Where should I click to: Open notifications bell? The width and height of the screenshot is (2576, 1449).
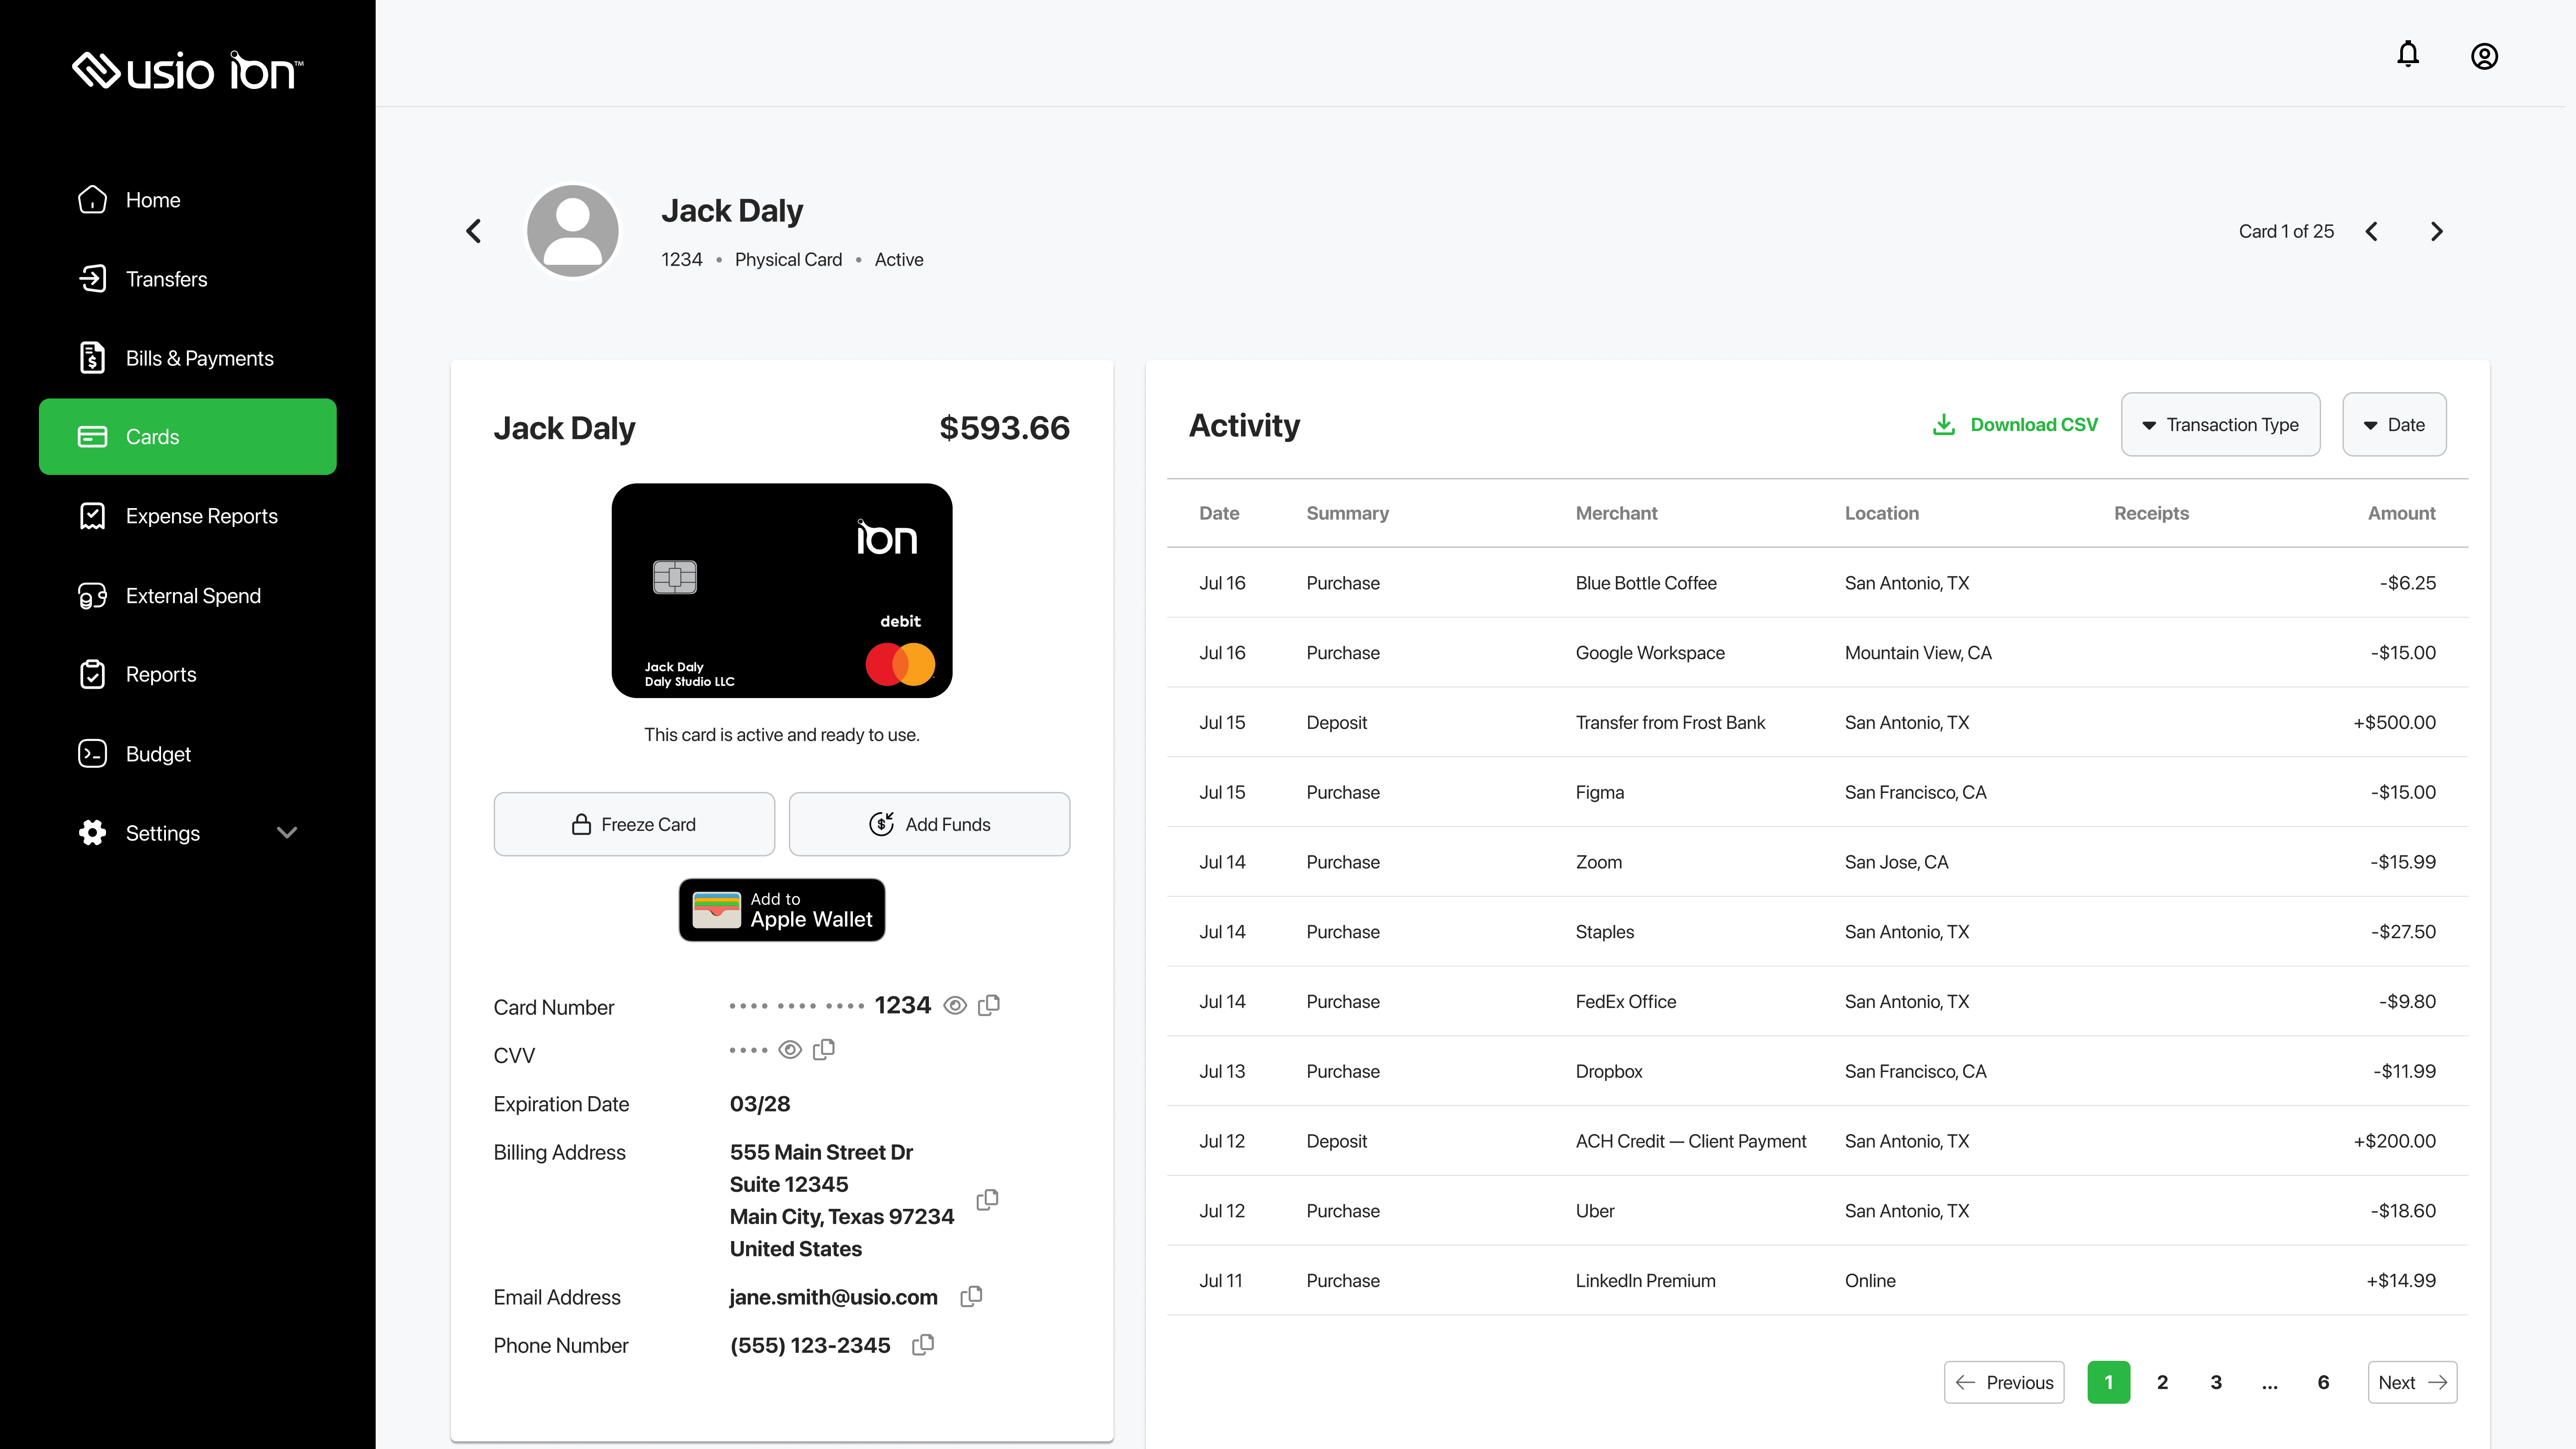click(x=2408, y=54)
